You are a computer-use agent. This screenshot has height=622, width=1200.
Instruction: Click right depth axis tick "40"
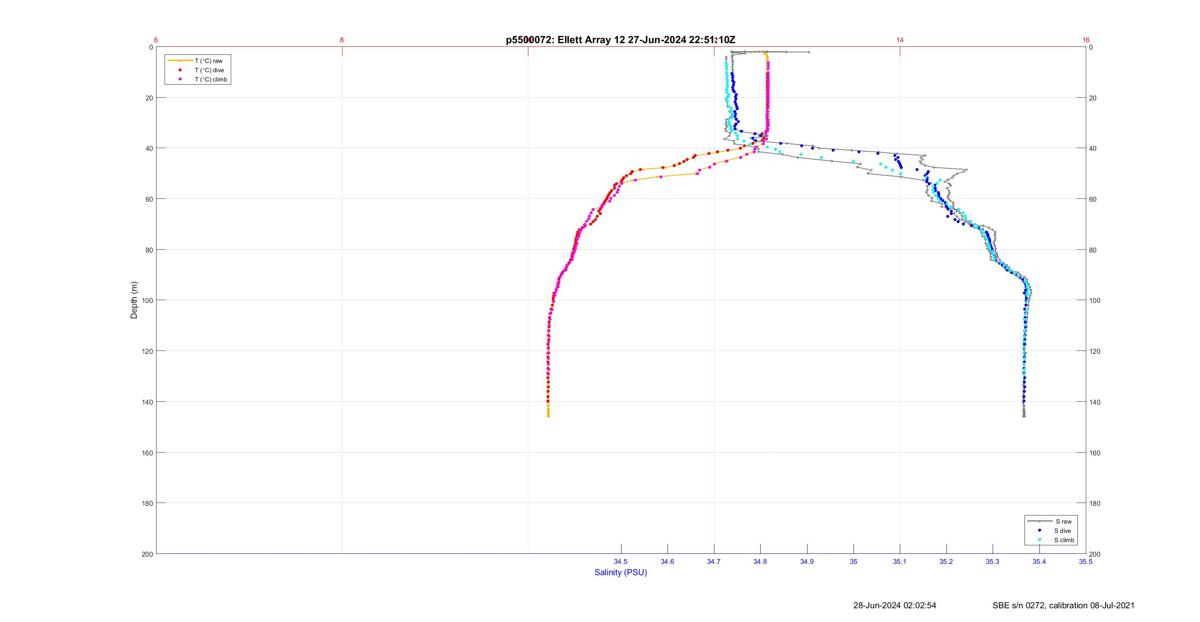pos(1093,149)
